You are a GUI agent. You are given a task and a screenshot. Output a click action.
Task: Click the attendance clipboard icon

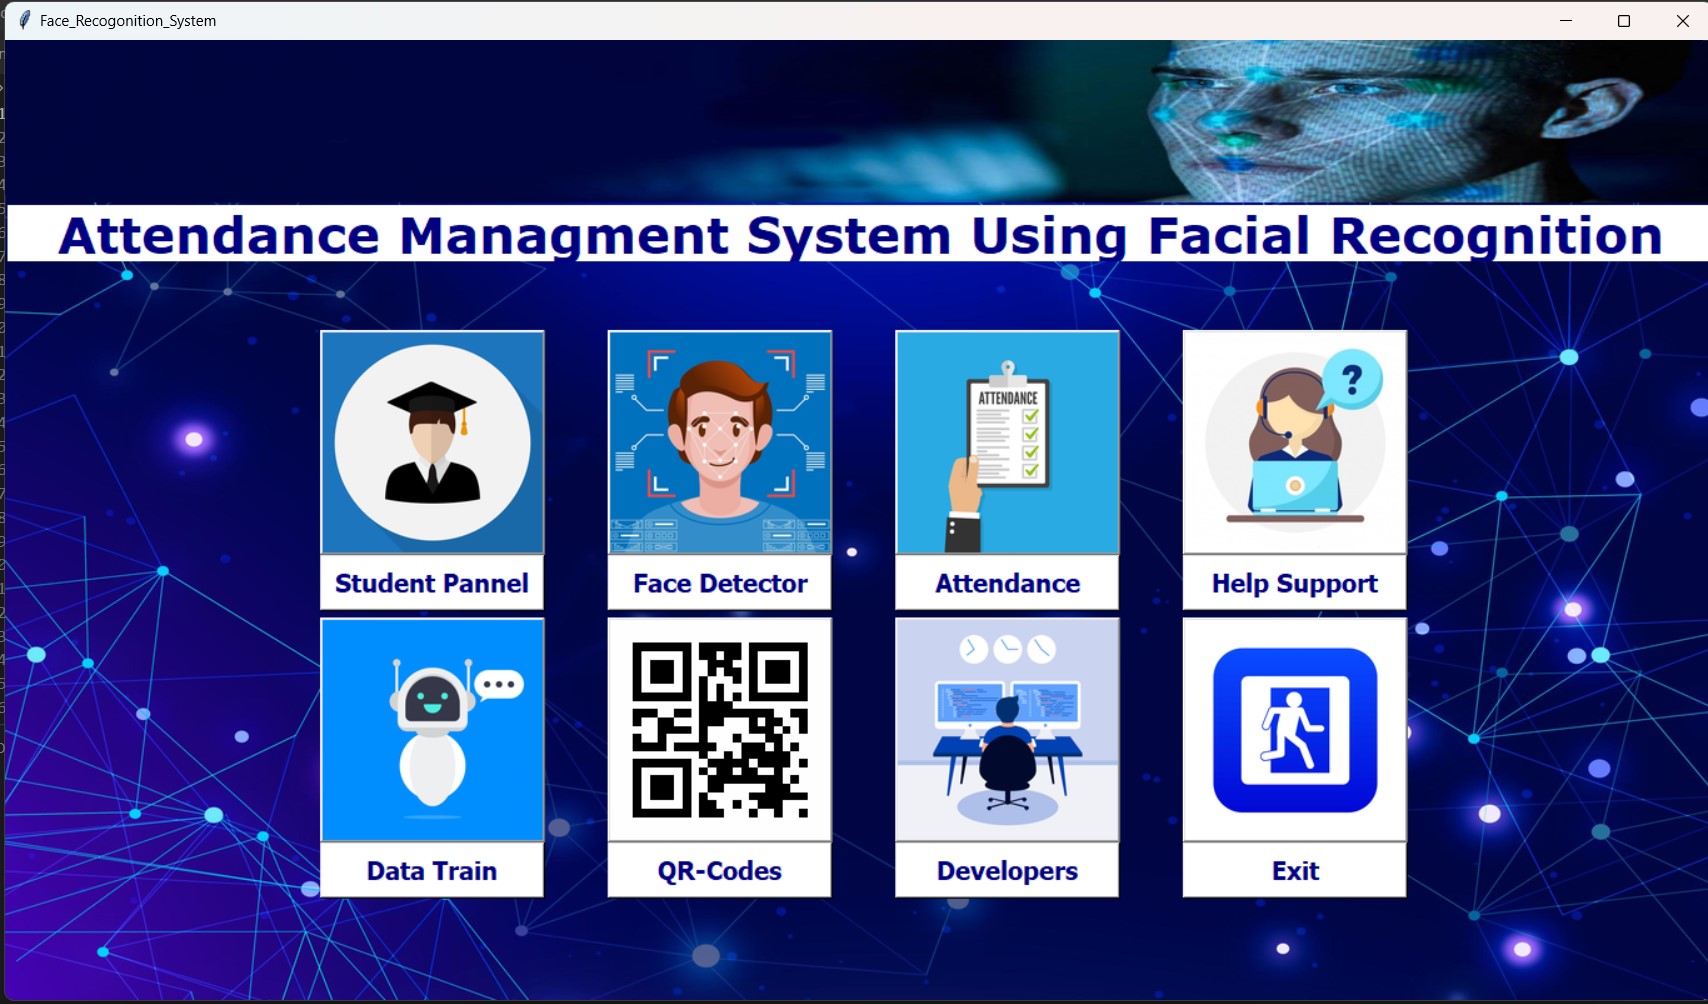click(x=1007, y=442)
